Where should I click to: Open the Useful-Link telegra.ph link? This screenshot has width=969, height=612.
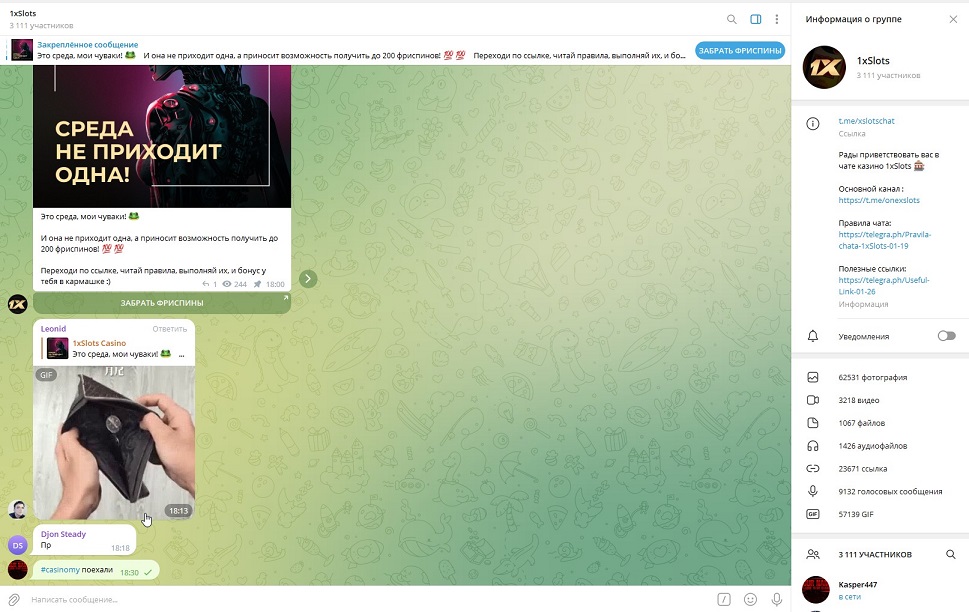click(884, 286)
